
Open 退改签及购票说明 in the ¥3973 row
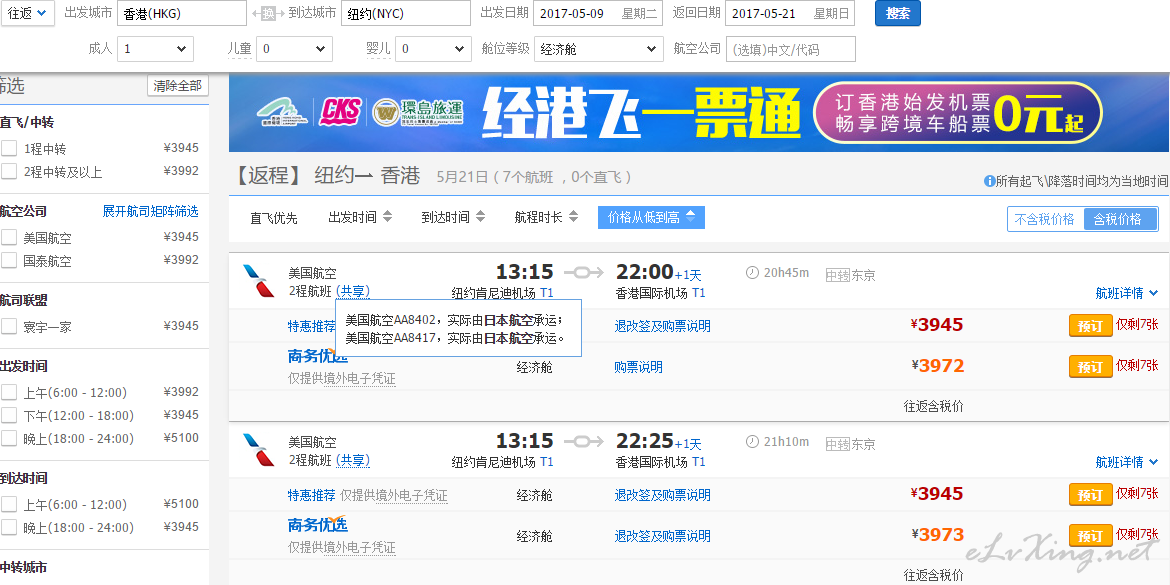(663, 536)
